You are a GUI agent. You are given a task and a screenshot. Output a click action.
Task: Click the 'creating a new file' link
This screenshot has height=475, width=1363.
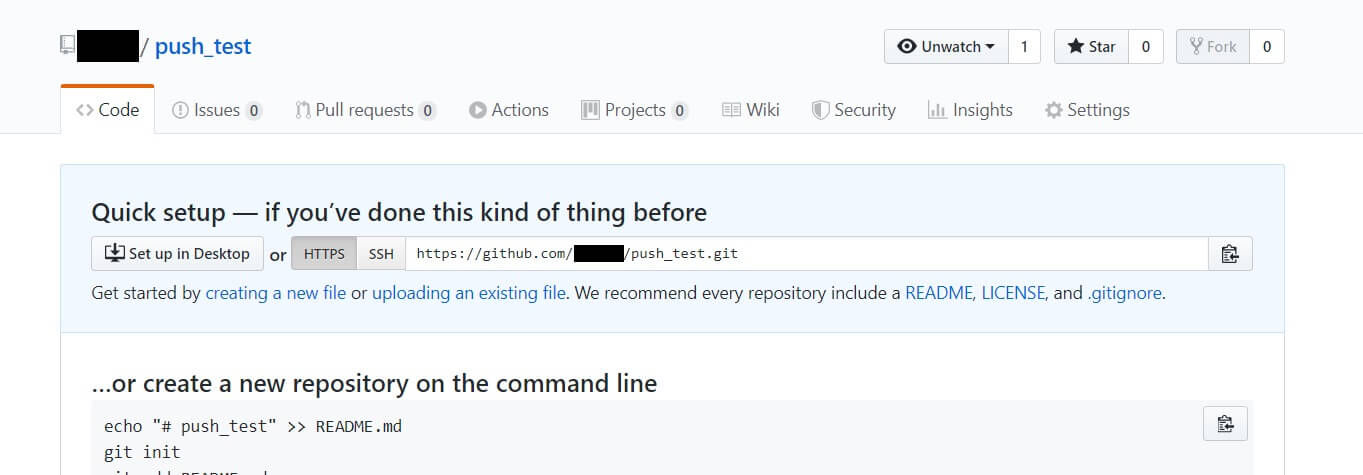276,293
